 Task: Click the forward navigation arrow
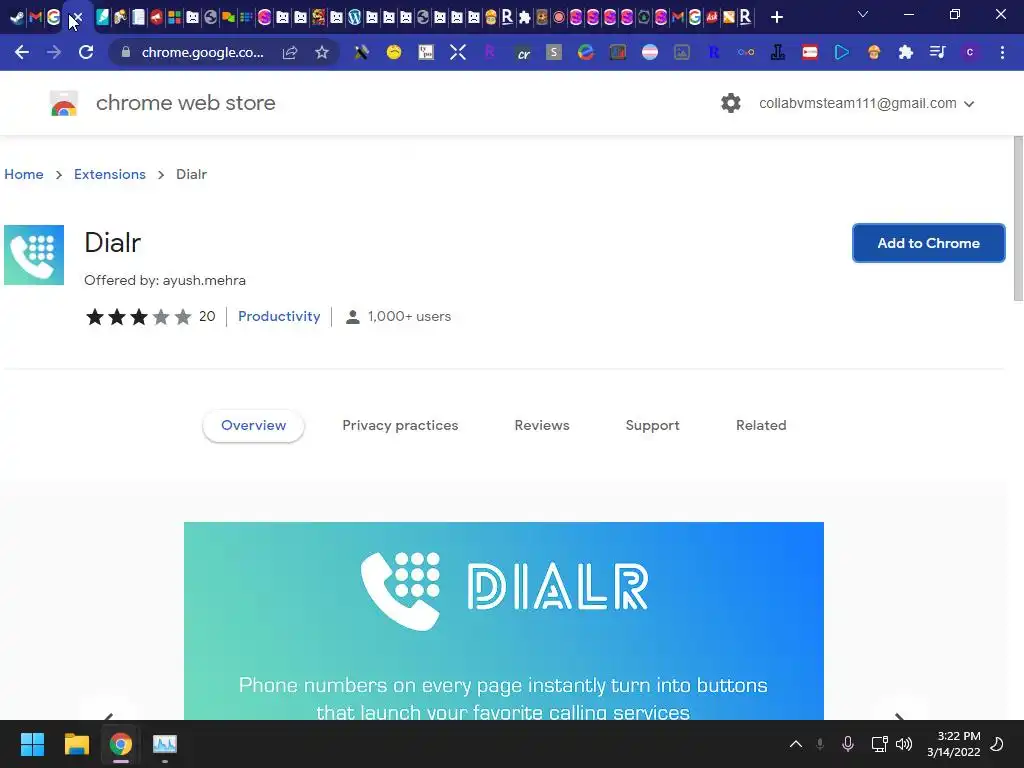tap(54, 52)
